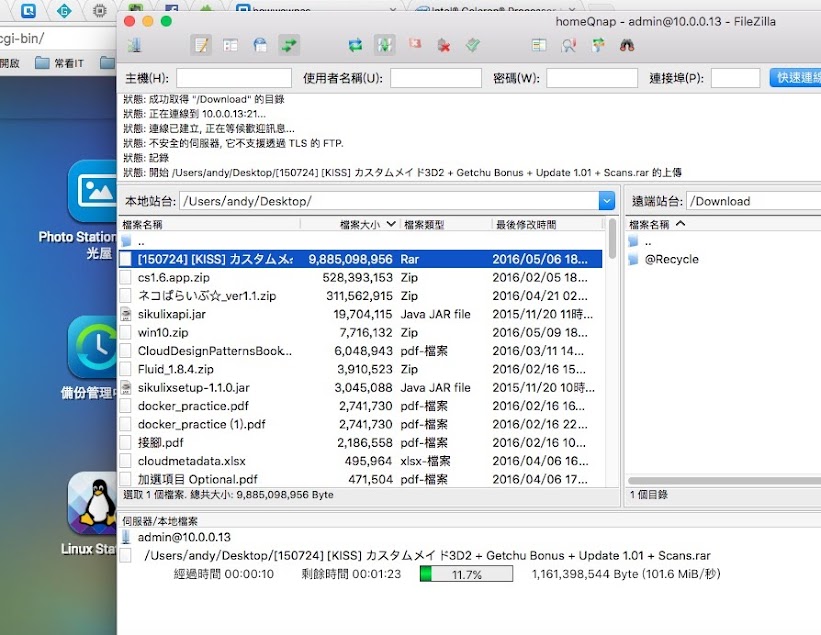Click the 主機(H) host input field
The height and width of the screenshot is (635, 821).
tap(234, 78)
